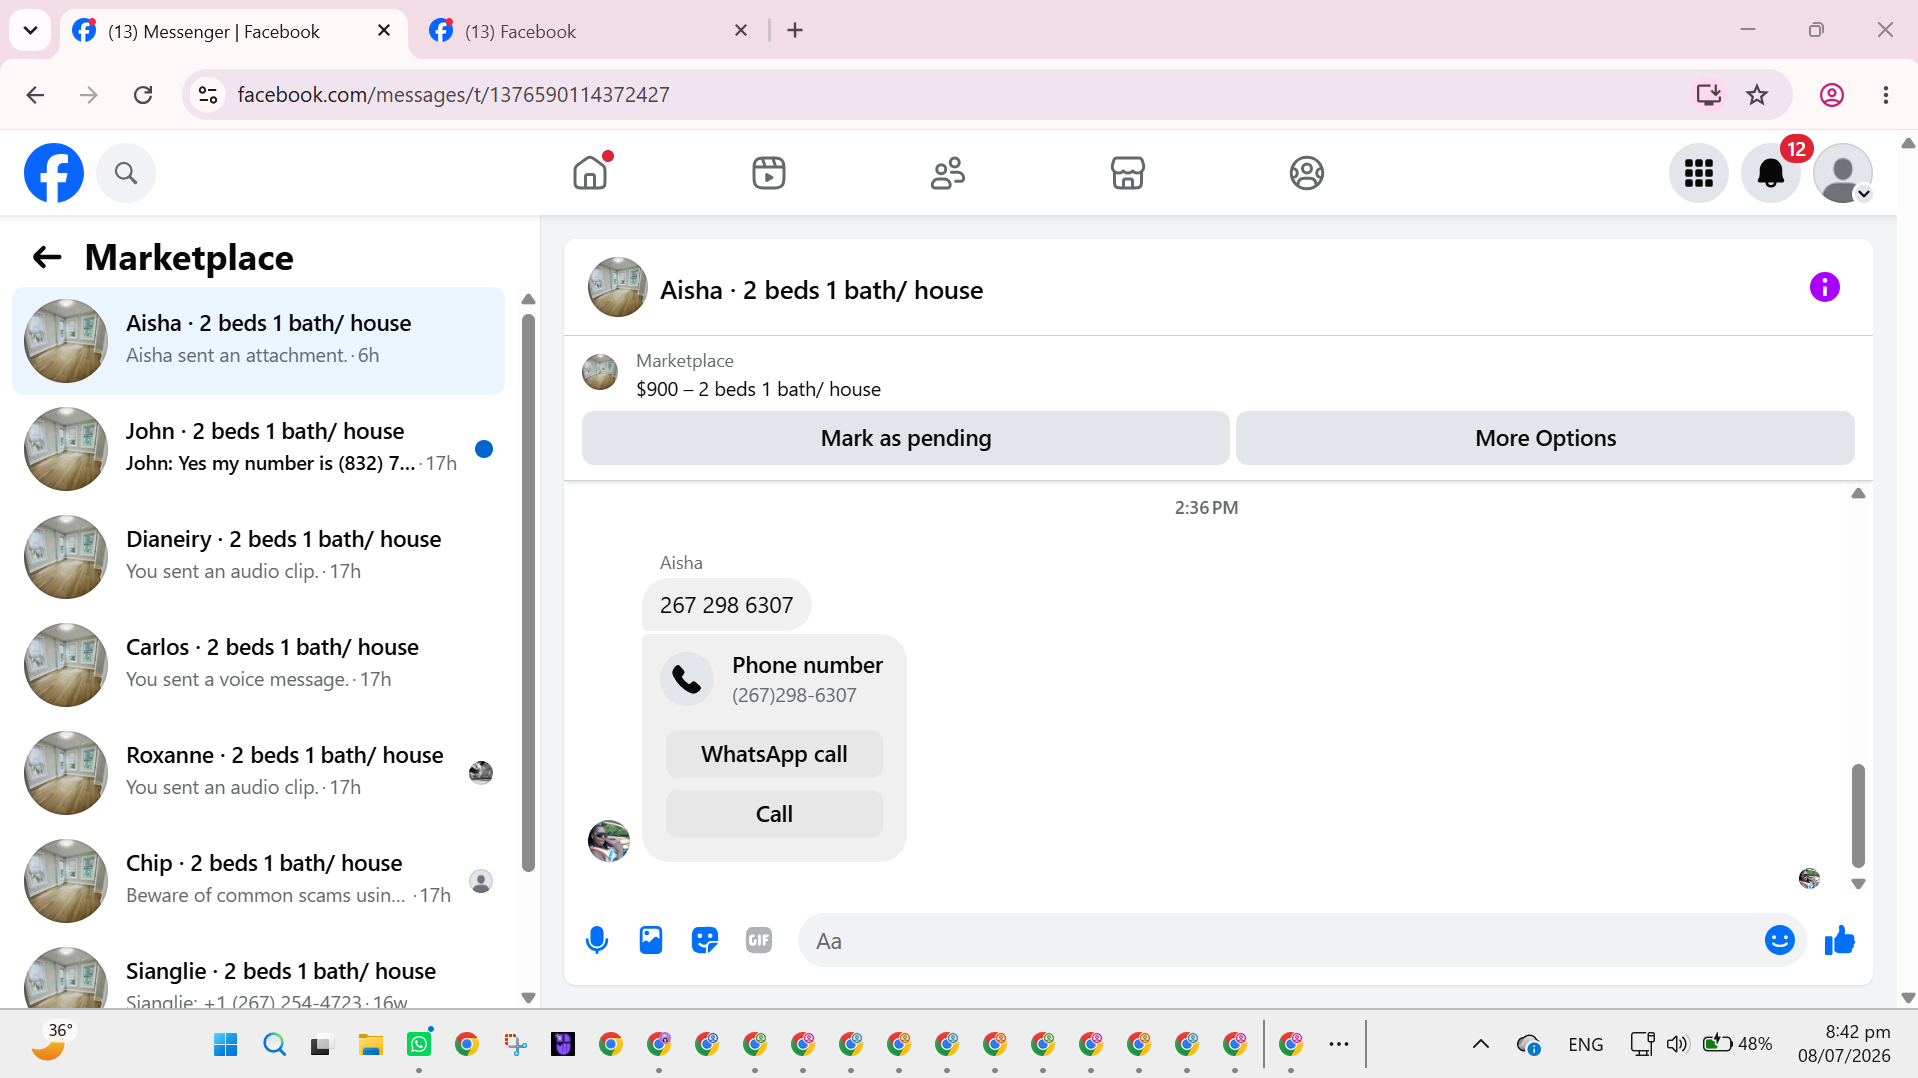The width and height of the screenshot is (1918, 1078).
Task: Open a new browser tab
Action: (x=795, y=31)
